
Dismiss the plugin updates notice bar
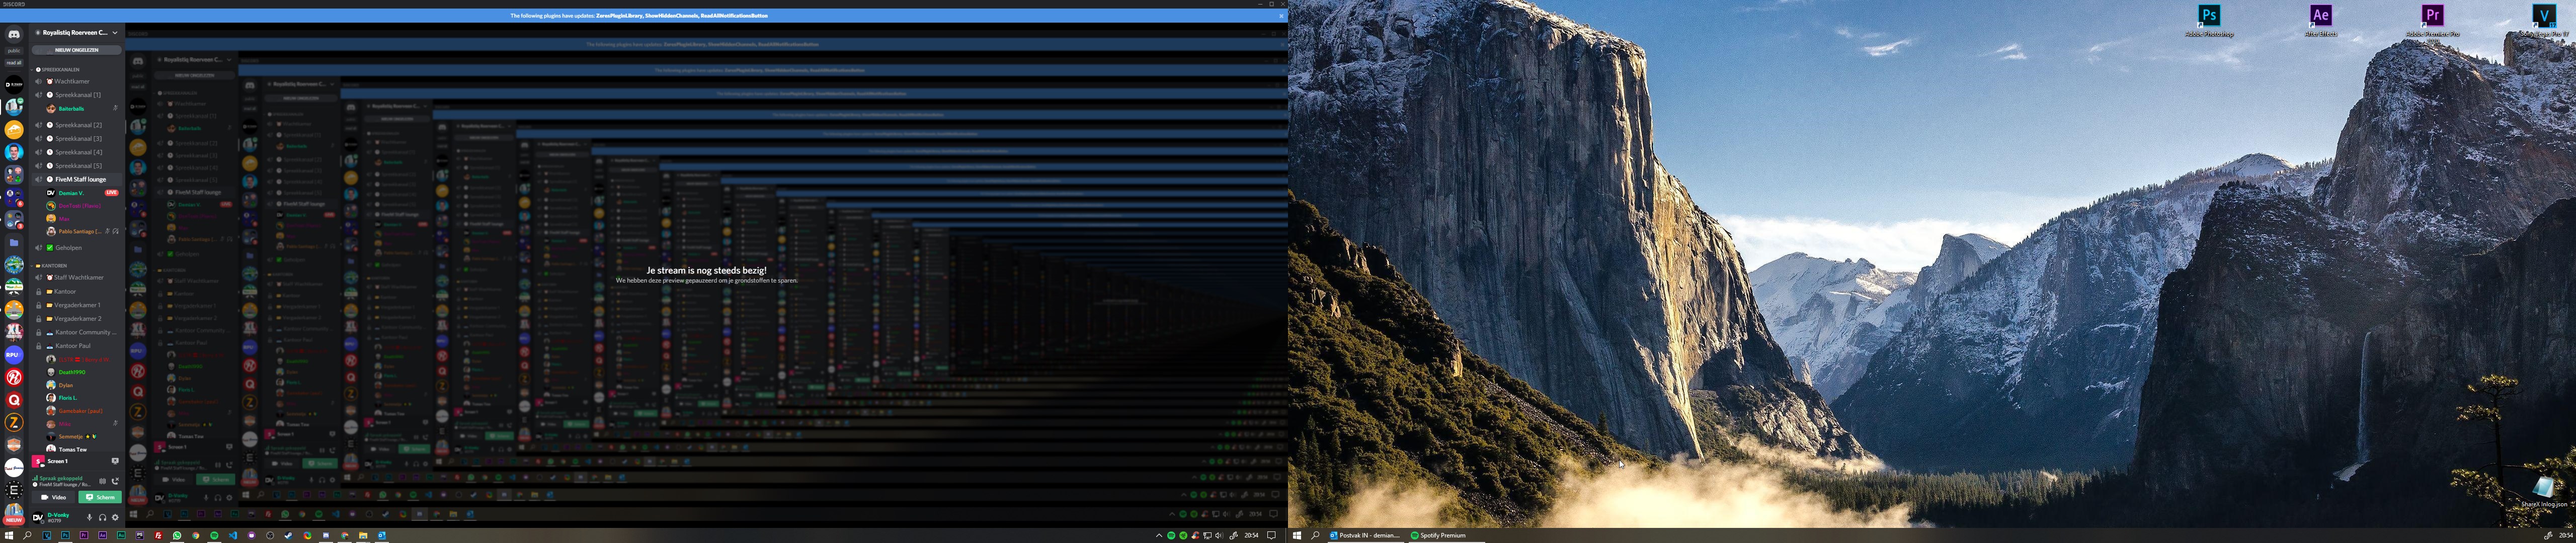point(1280,16)
